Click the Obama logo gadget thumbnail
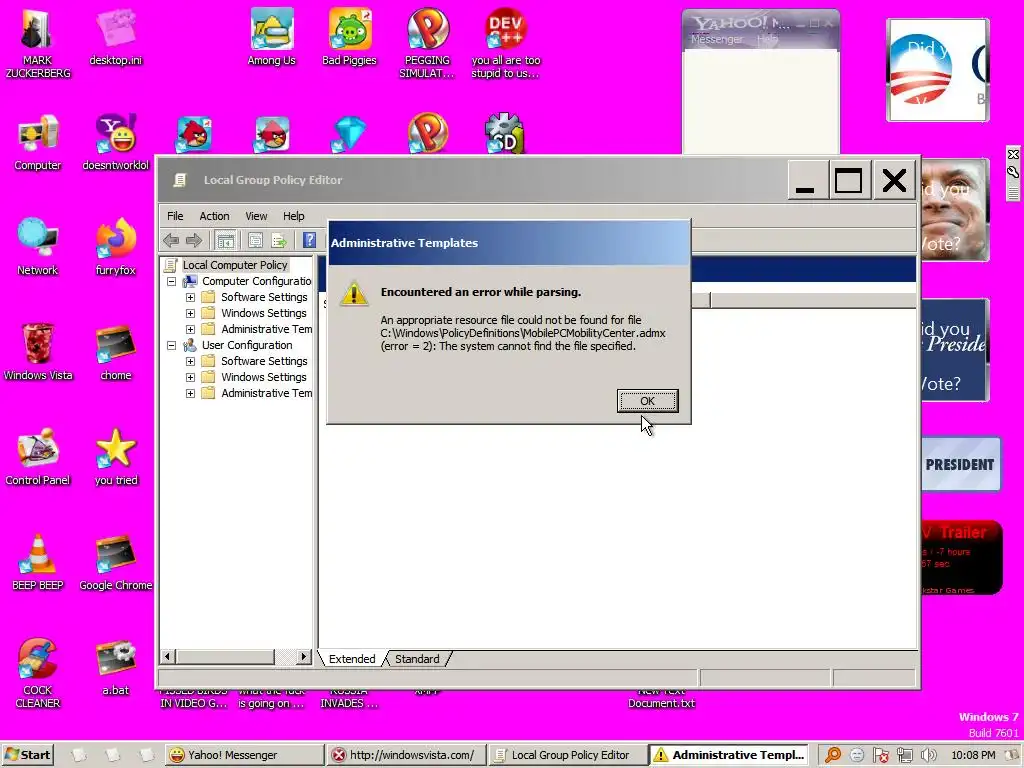 (x=937, y=70)
